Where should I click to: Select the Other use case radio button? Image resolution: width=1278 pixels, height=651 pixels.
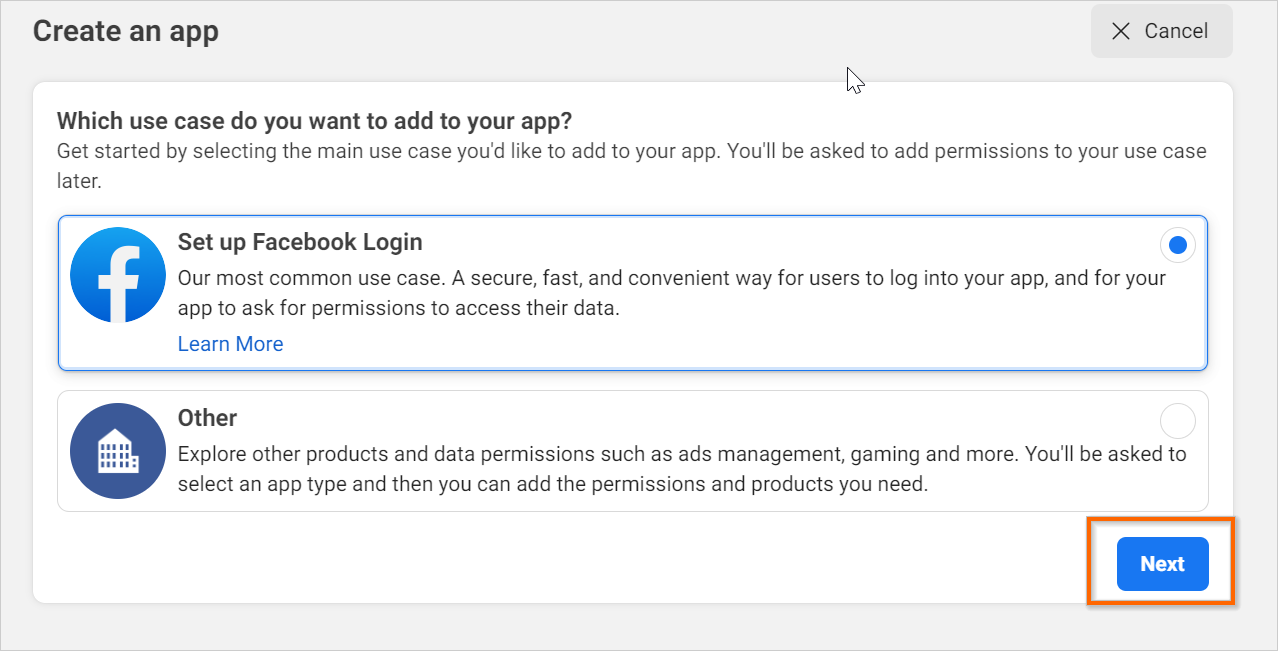coord(1178,421)
